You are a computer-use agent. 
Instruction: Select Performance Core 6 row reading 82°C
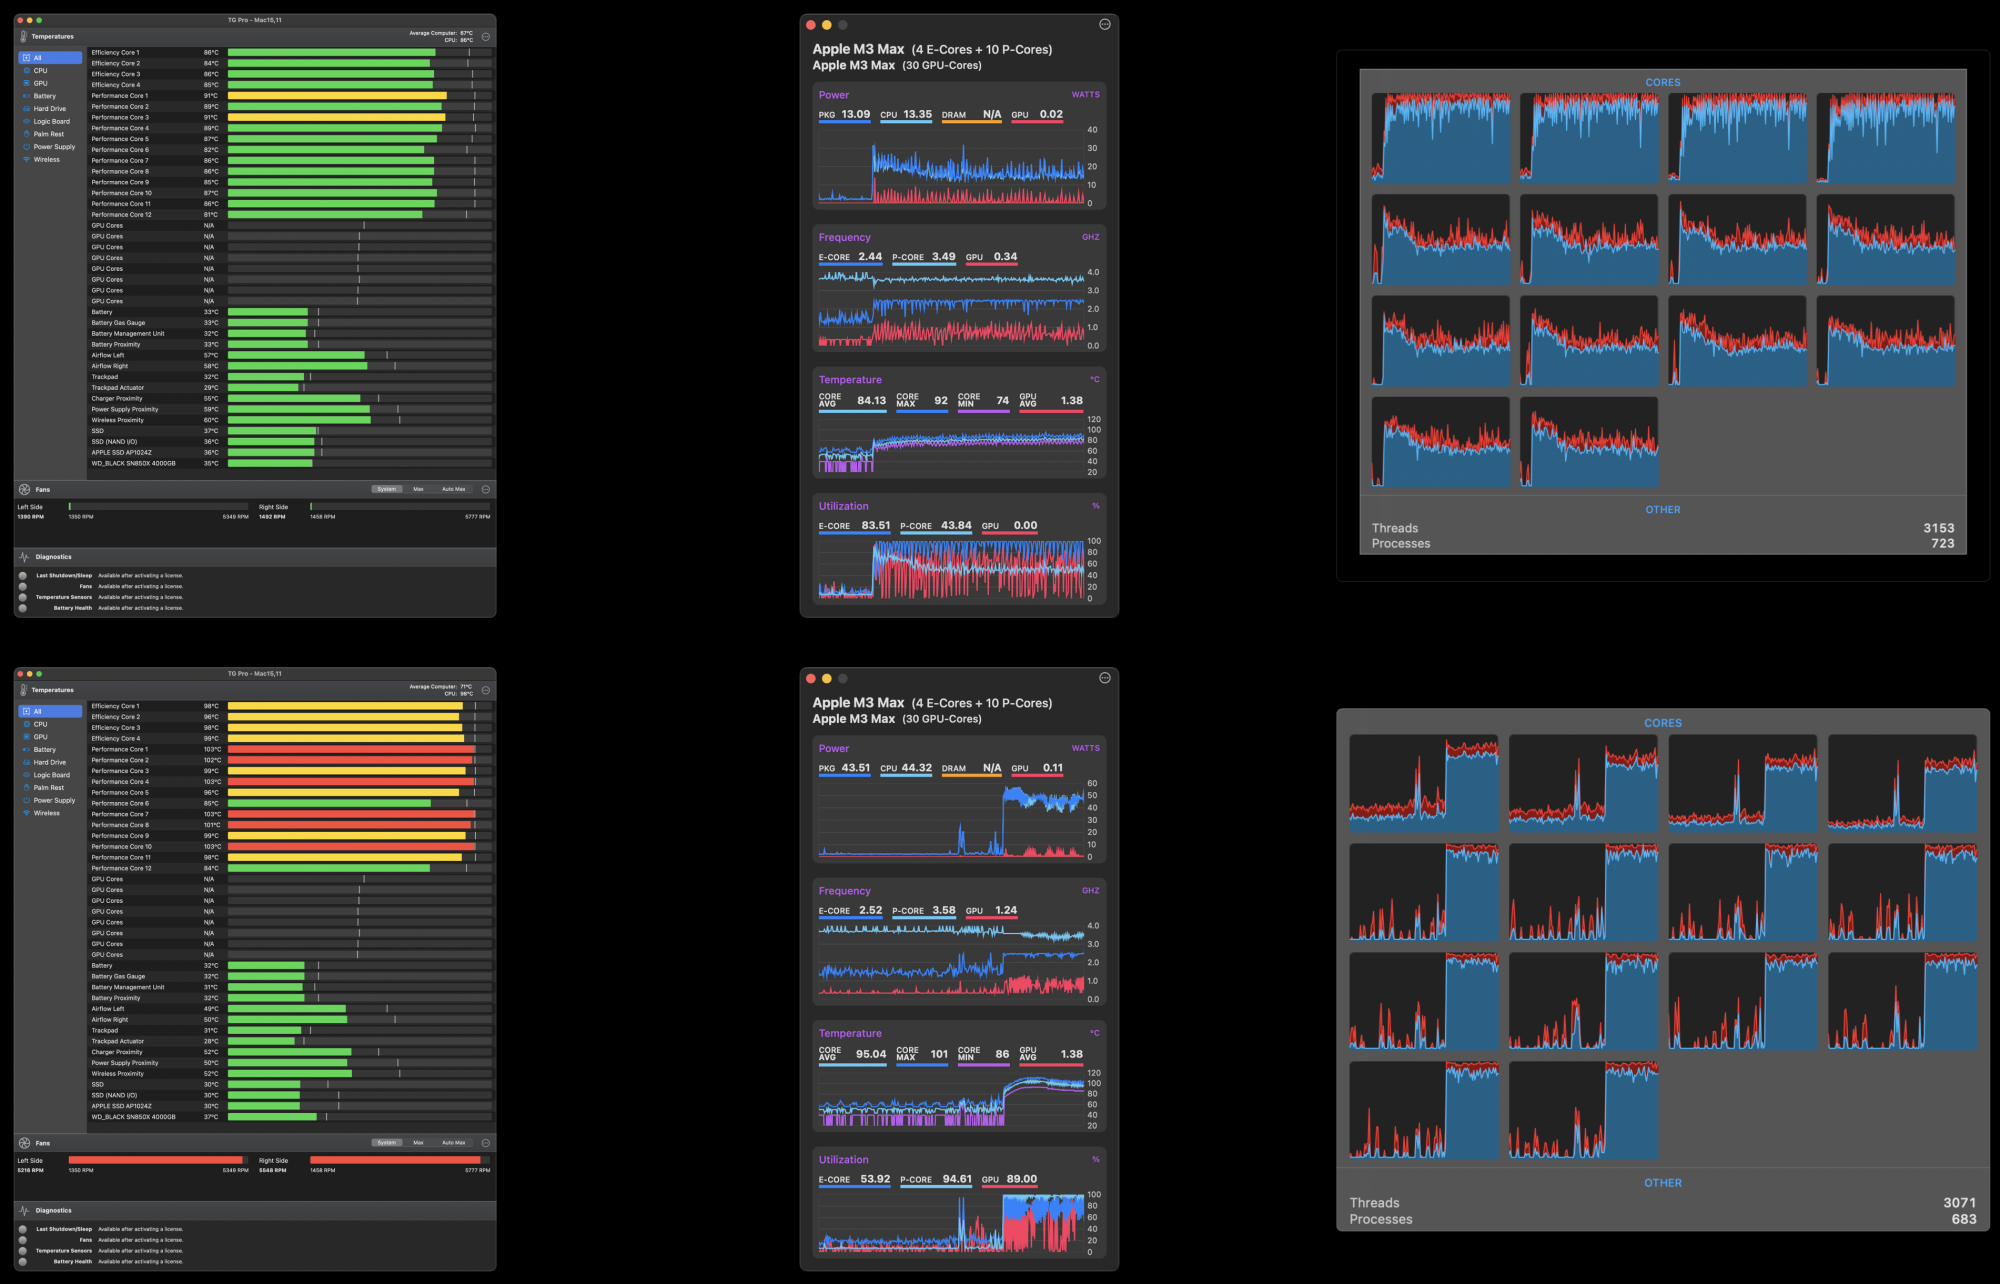[290, 150]
